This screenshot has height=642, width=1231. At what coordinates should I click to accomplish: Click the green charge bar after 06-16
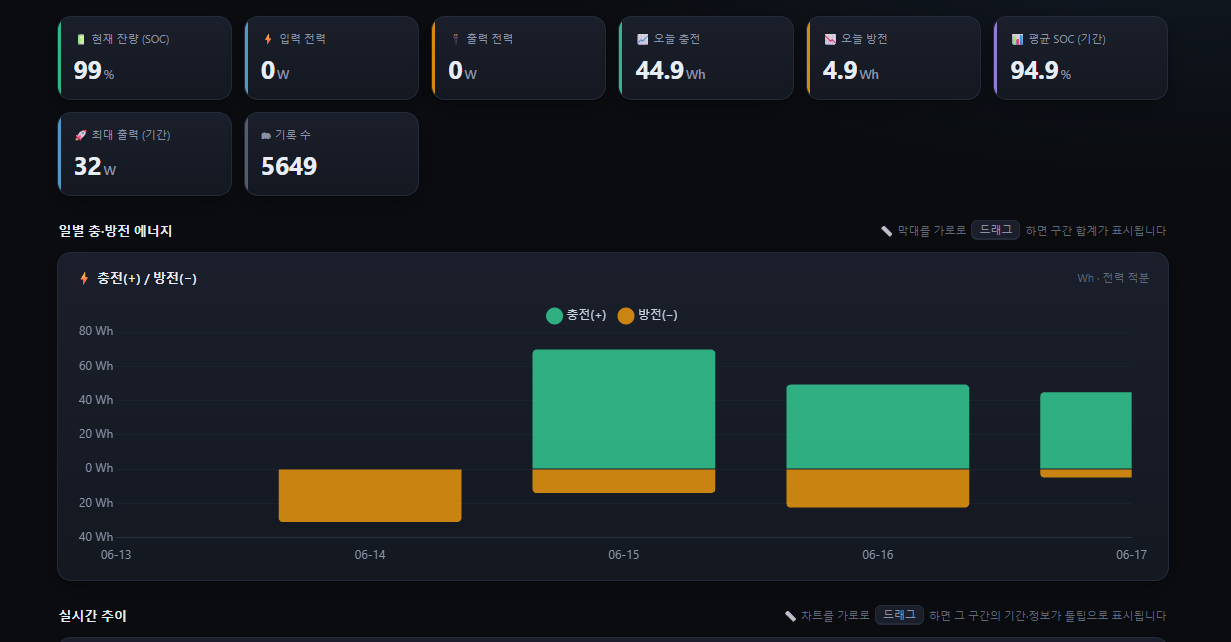1086,430
